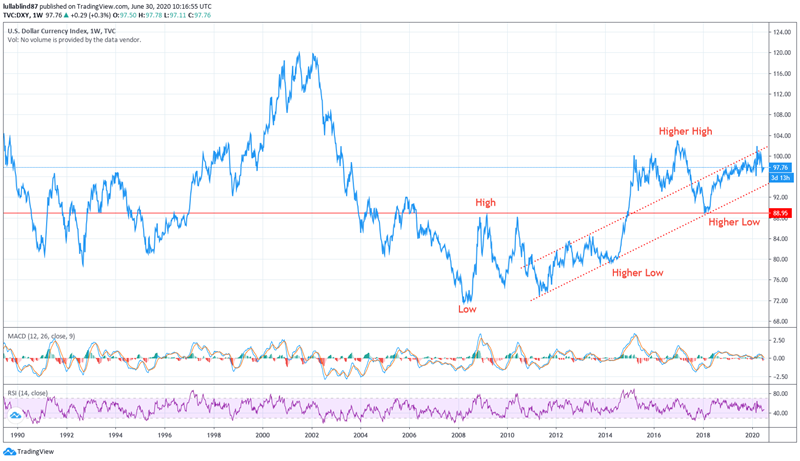800x461 pixels.
Task: Click the 2008 label on time axis
Action: [x=459, y=437]
